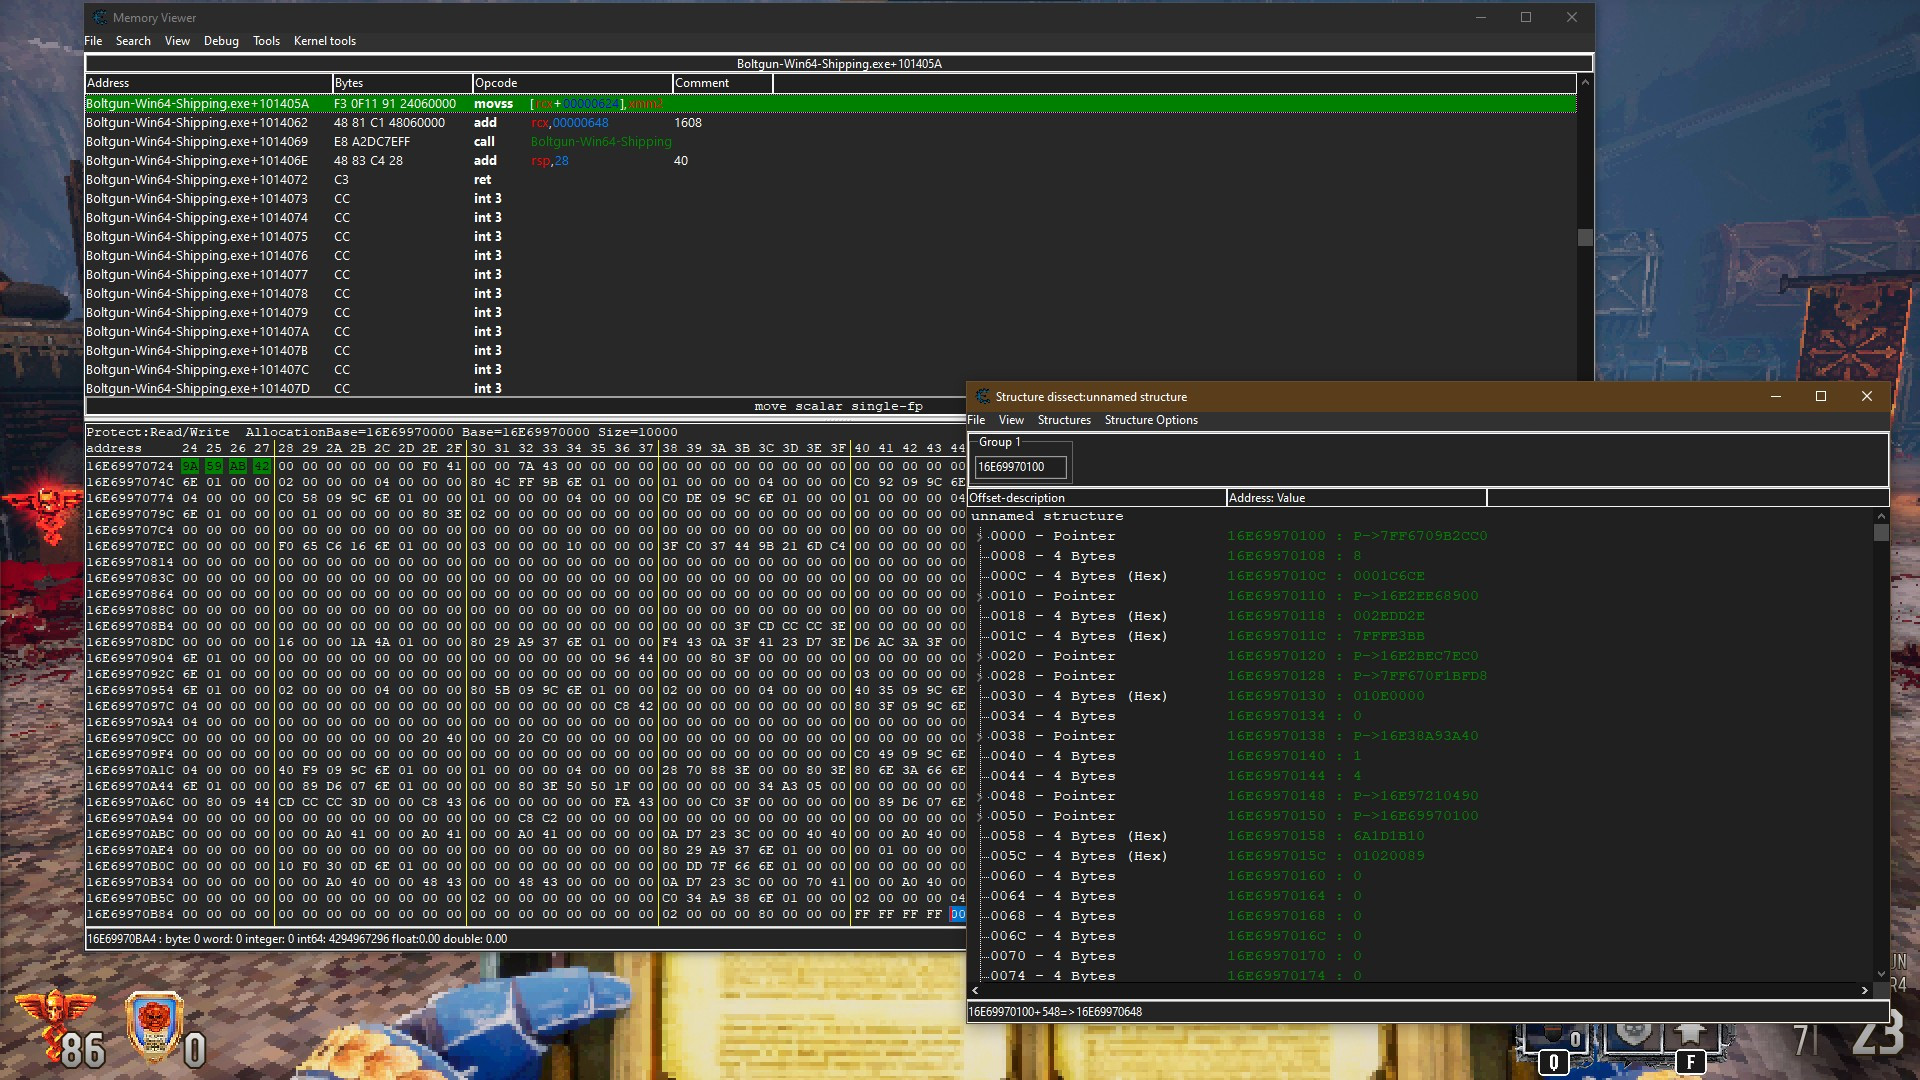Open Structure dissect File menu

pyautogui.click(x=977, y=420)
